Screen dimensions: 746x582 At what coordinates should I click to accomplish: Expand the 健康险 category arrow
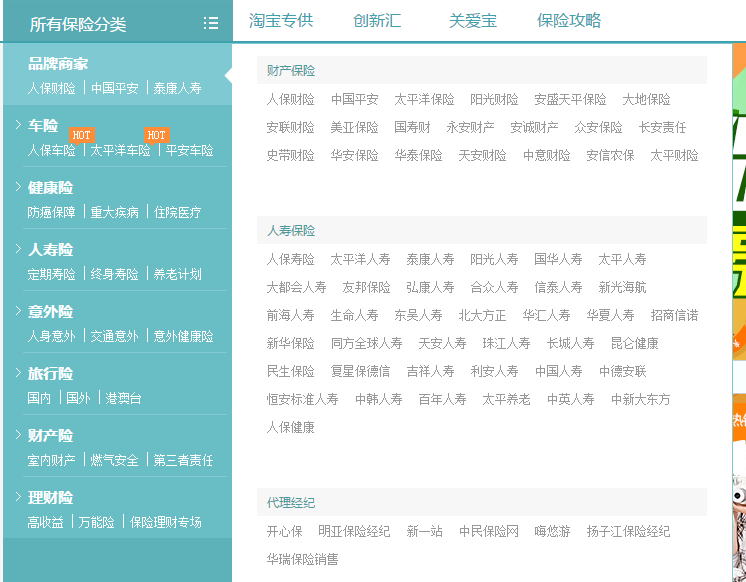[18, 187]
